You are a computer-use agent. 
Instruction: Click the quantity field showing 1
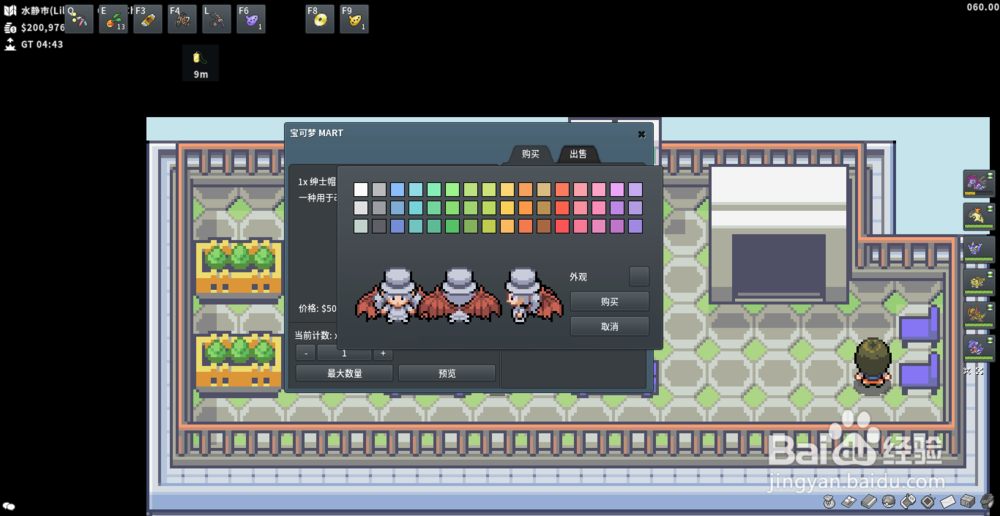(344, 353)
